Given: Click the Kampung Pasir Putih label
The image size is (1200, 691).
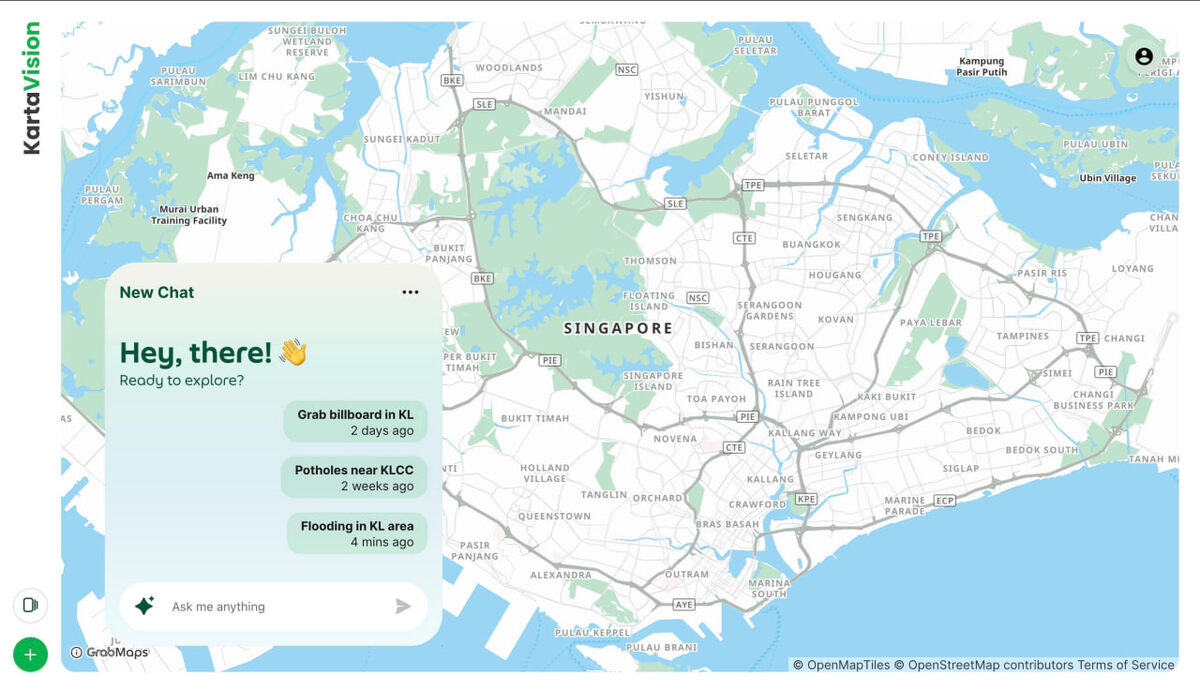Looking at the screenshot, I should click(982, 67).
